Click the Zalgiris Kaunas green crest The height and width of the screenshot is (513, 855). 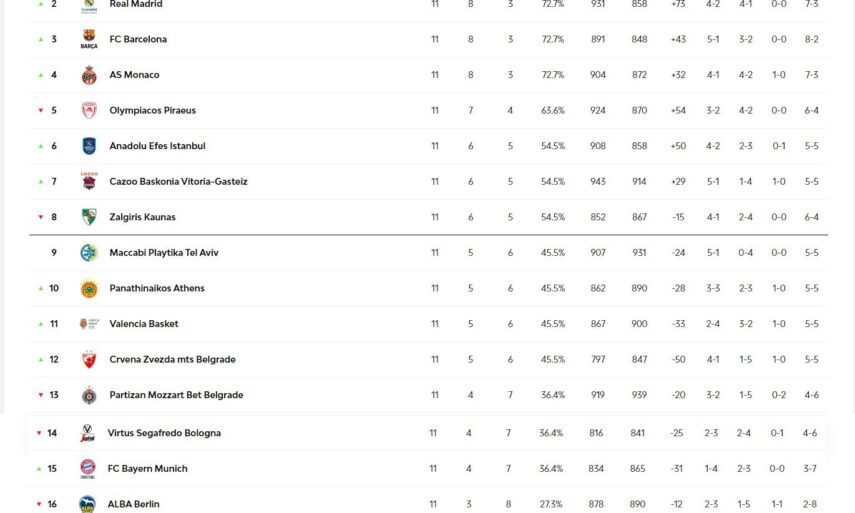coord(89,217)
